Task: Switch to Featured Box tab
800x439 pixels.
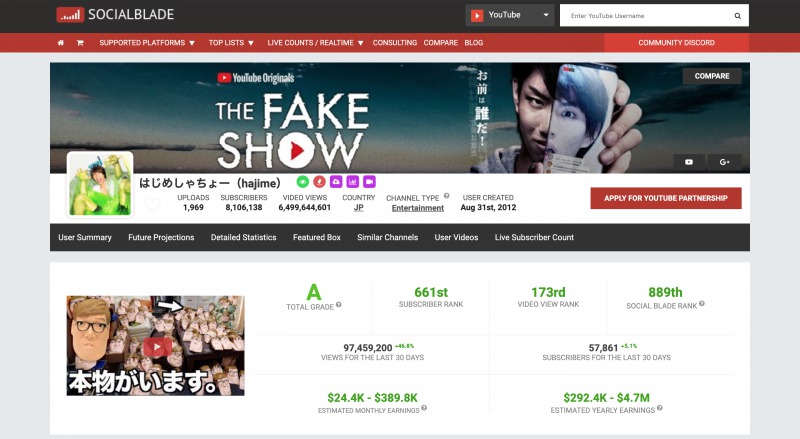Action: pyautogui.click(x=317, y=237)
